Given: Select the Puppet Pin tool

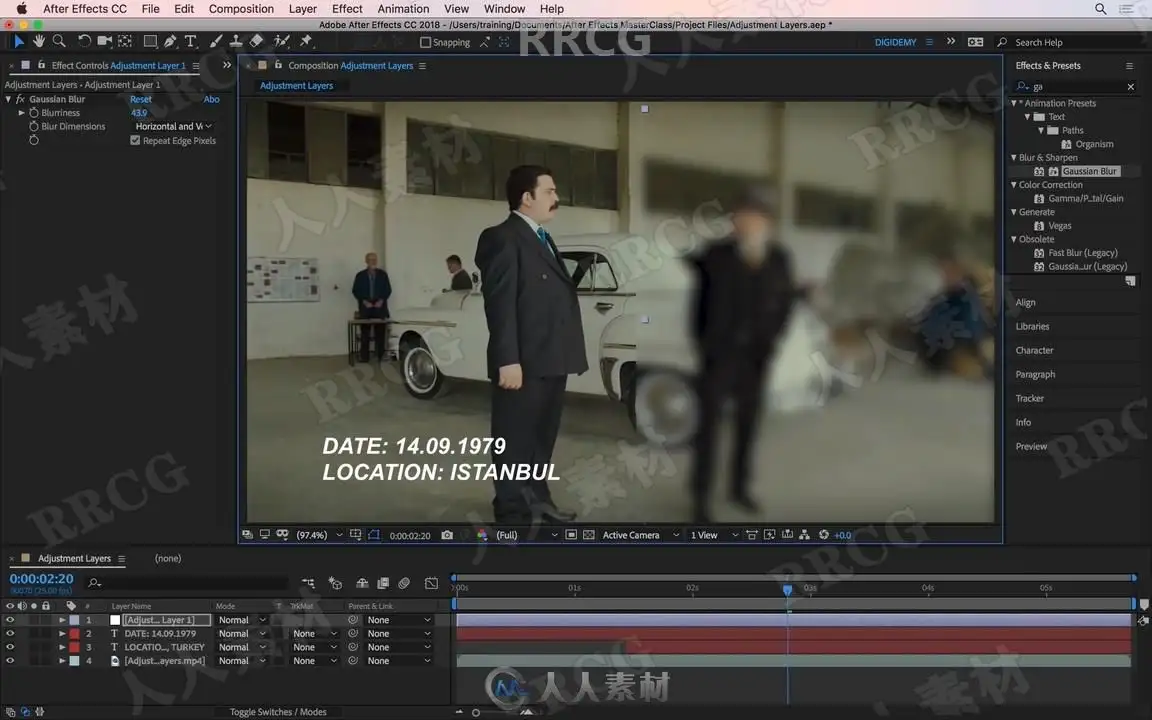Looking at the screenshot, I should [306, 41].
